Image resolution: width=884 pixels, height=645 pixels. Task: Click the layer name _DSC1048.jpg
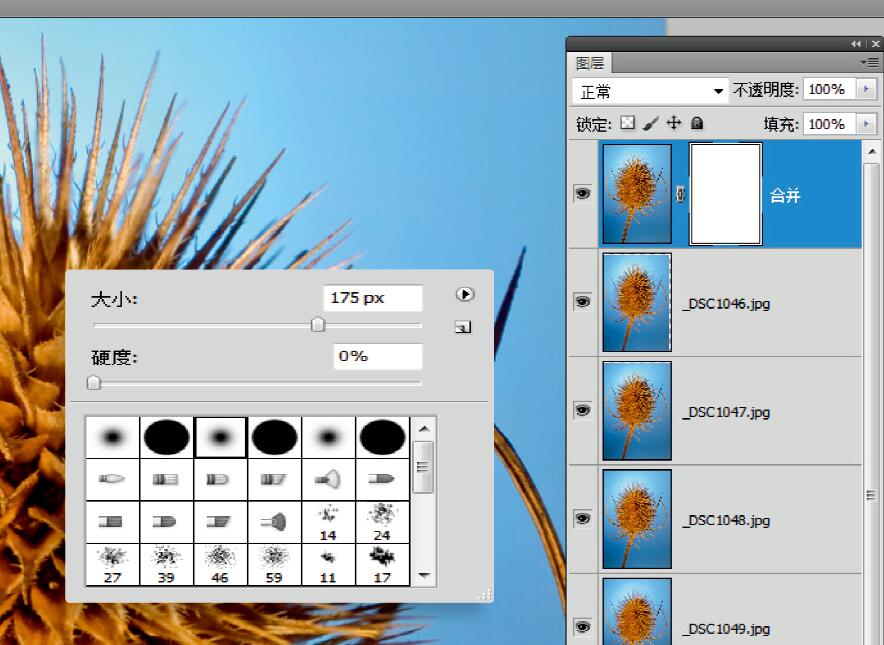click(x=726, y=520)
